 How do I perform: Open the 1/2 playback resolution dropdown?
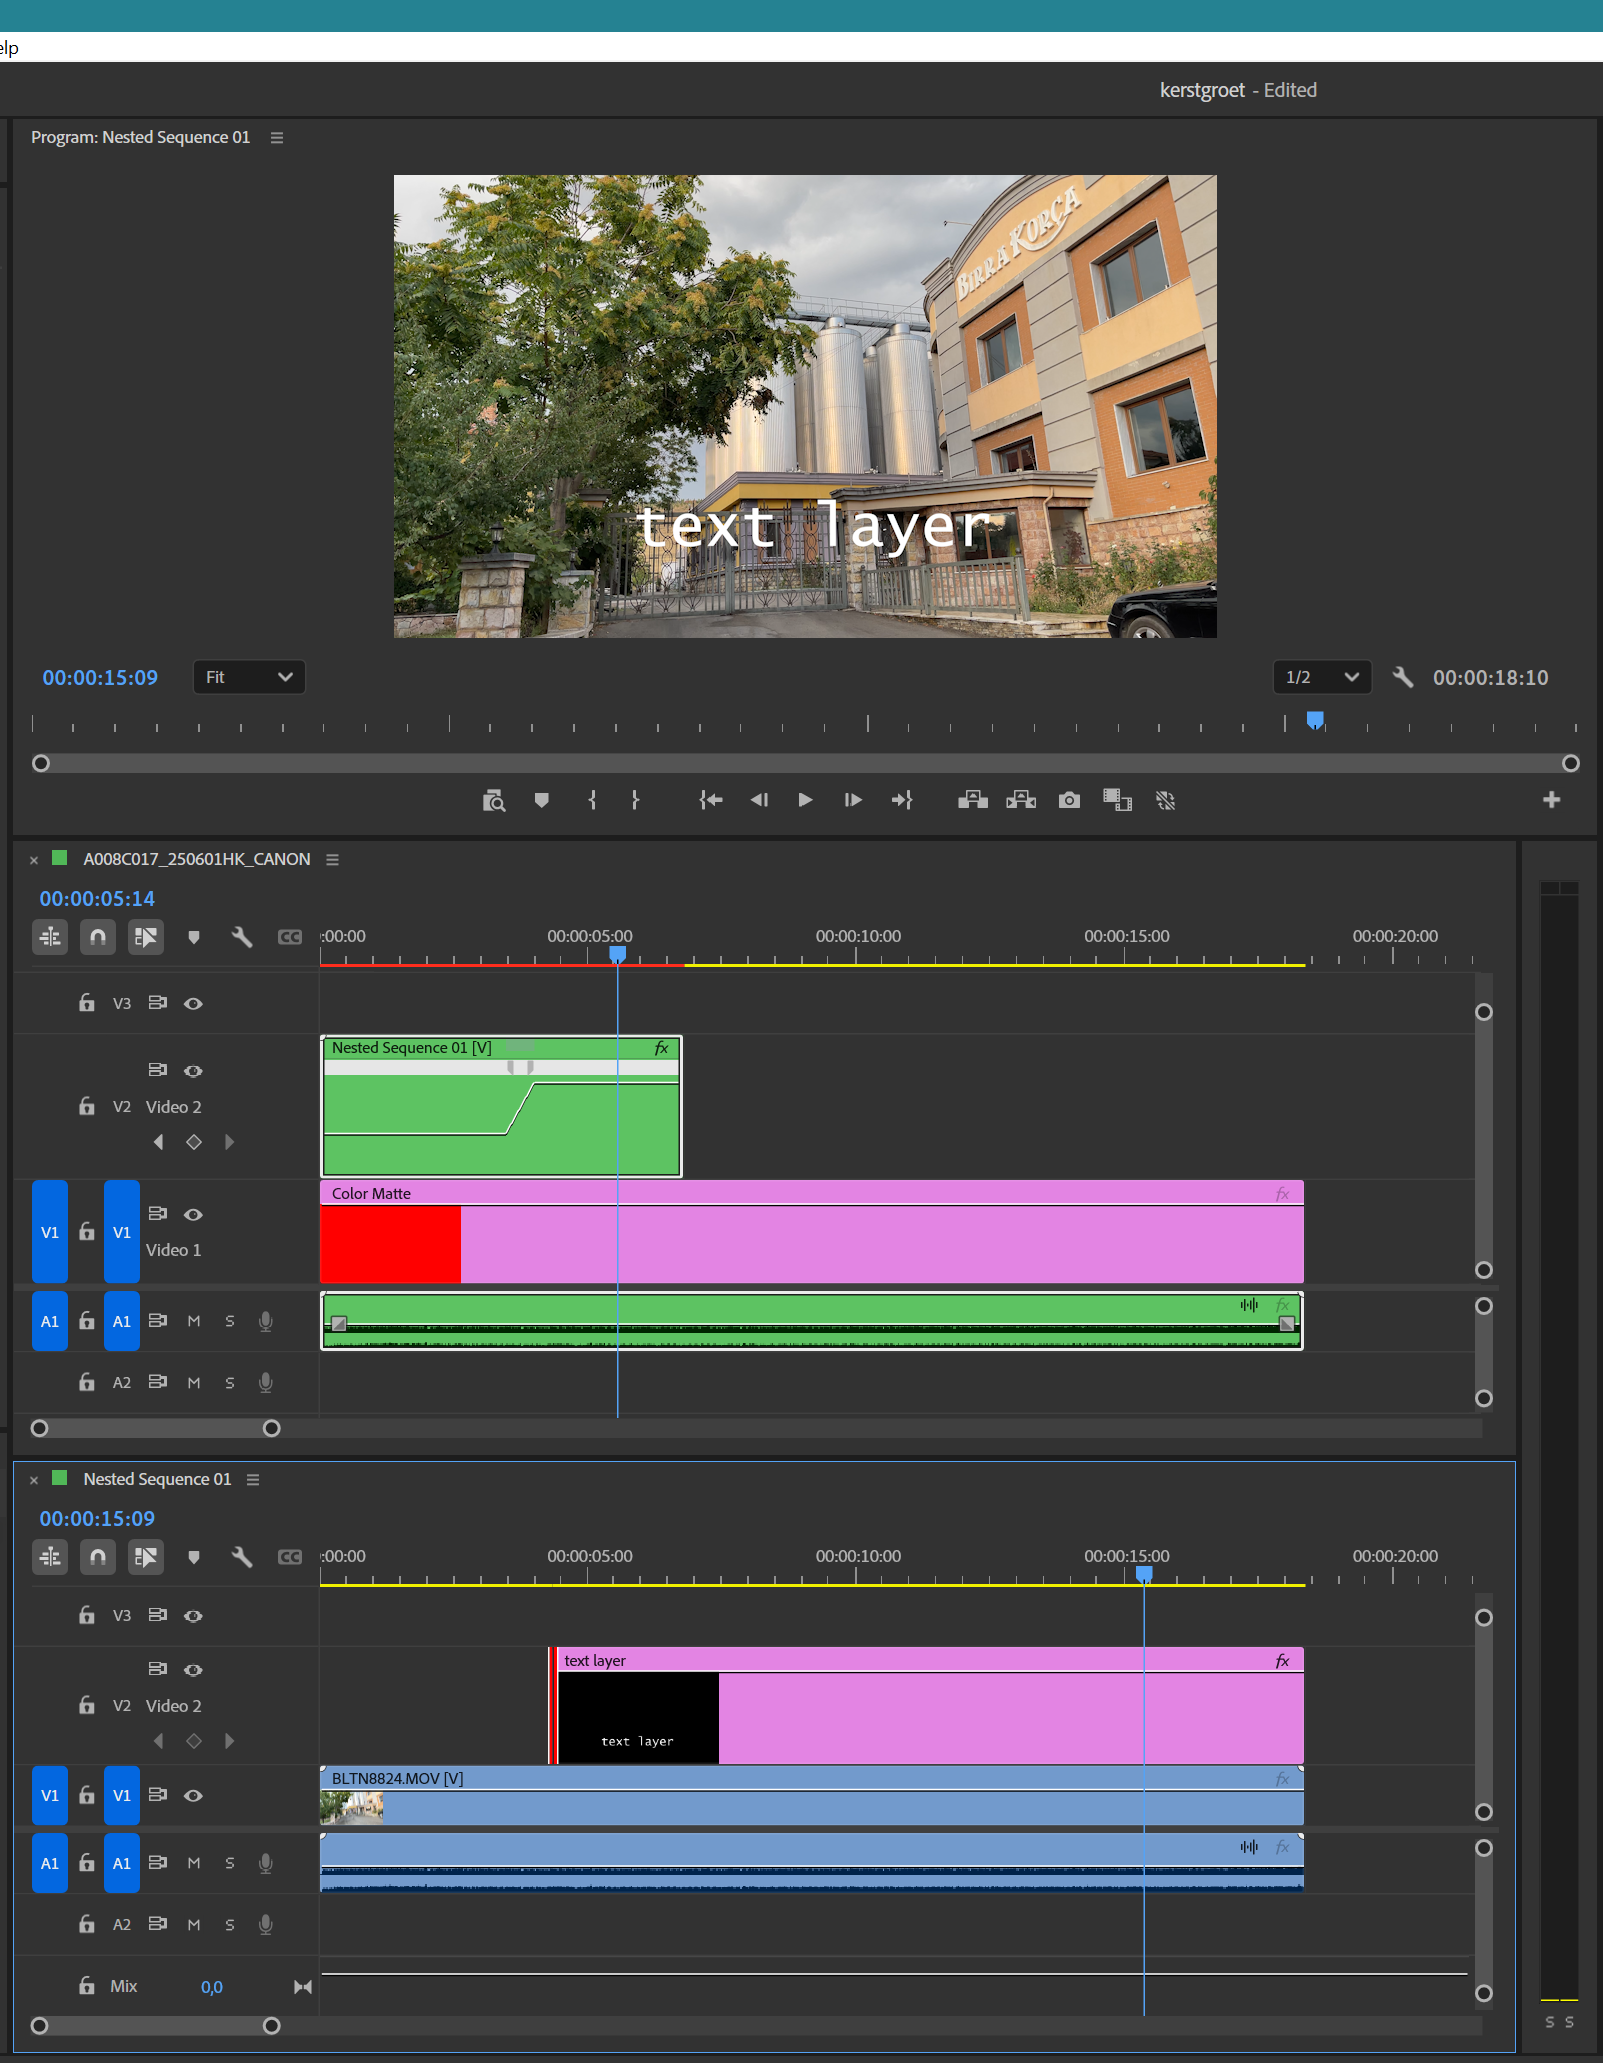pyautogui.click(x=1322, y=677)
